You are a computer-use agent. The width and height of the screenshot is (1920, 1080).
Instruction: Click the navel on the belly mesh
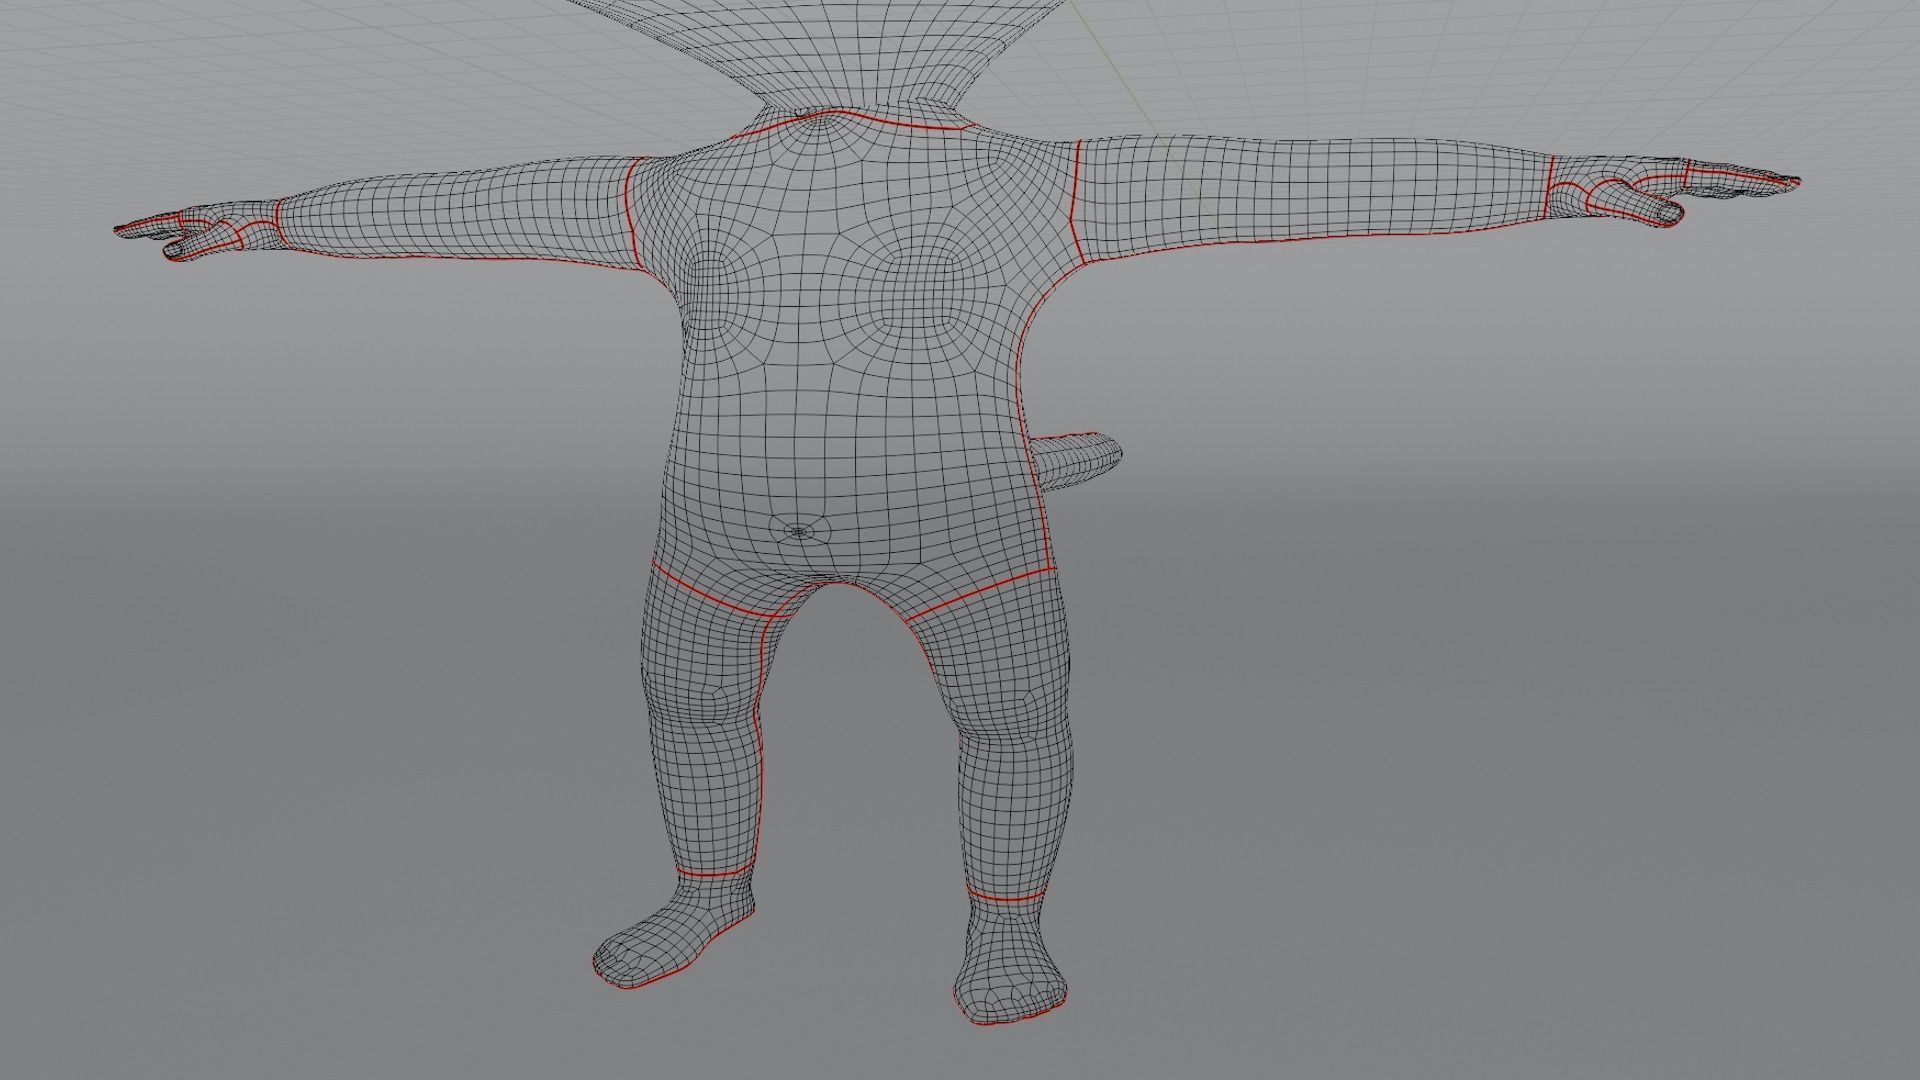click(798, 531)
